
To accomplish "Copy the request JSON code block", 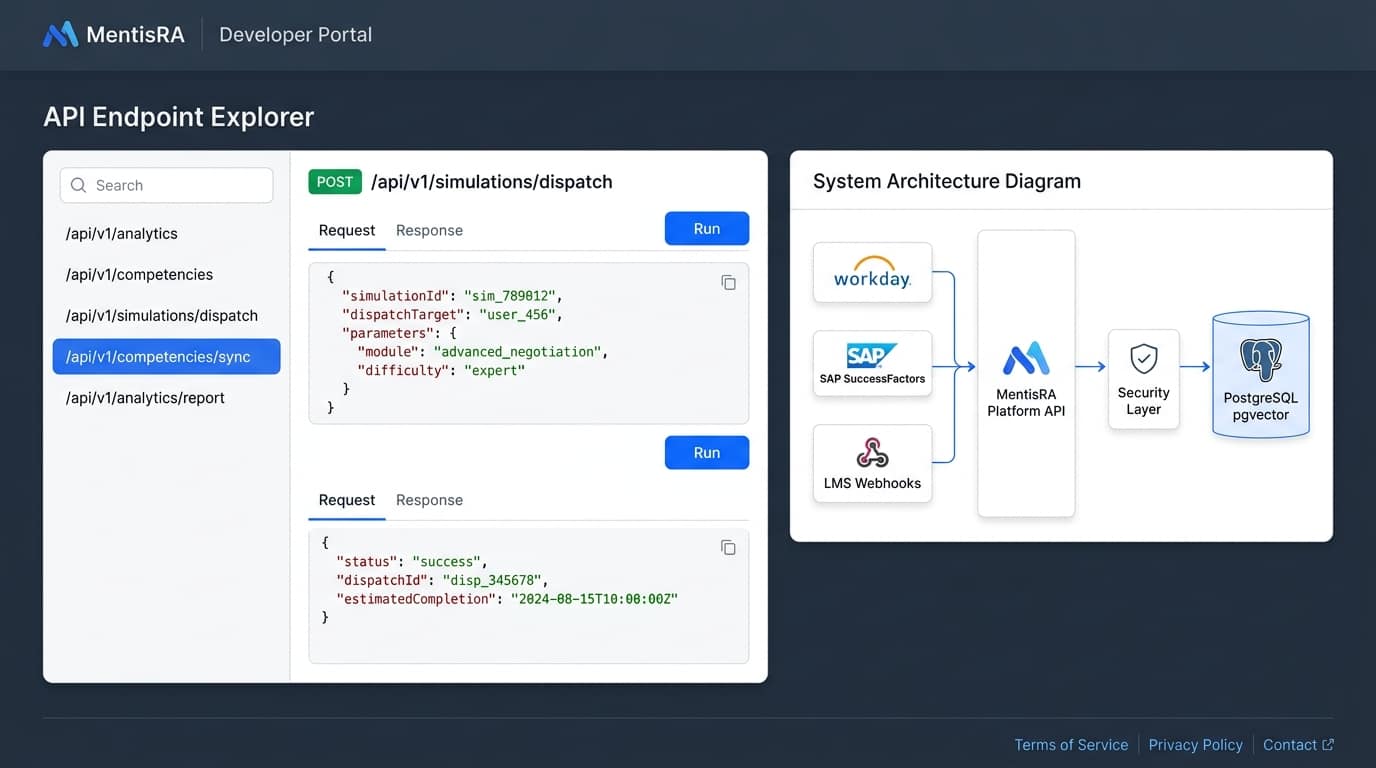I will tap(728, 283).
